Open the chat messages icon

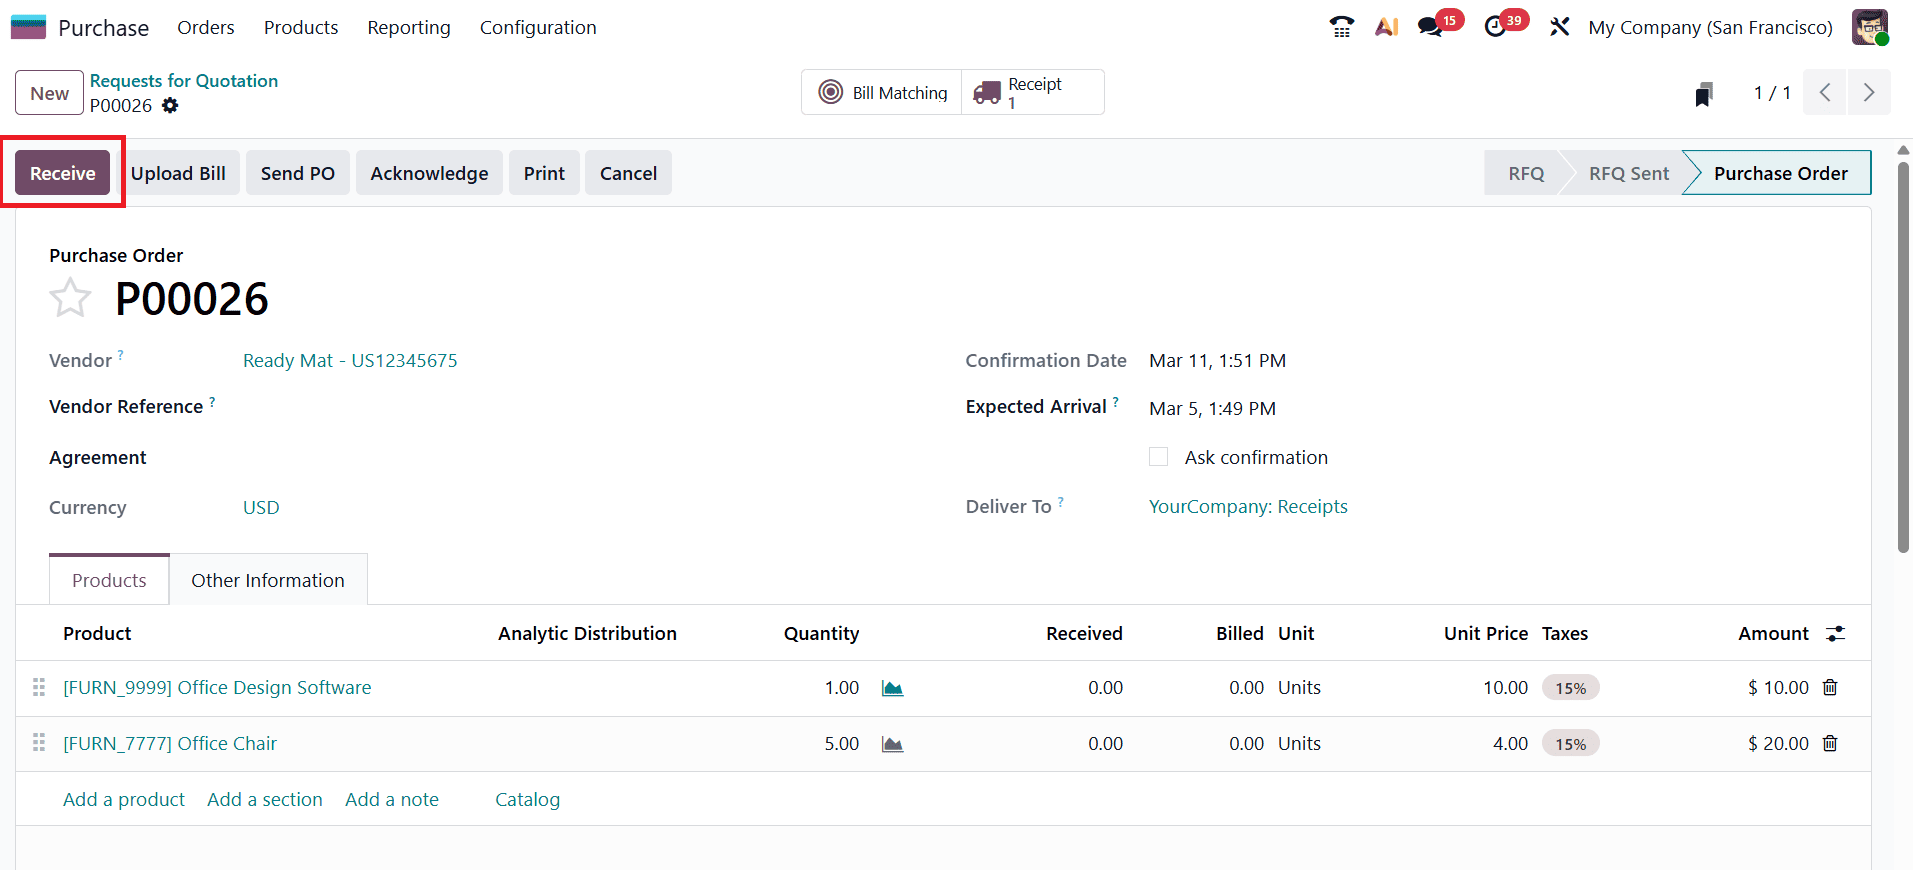[1431, 27]
